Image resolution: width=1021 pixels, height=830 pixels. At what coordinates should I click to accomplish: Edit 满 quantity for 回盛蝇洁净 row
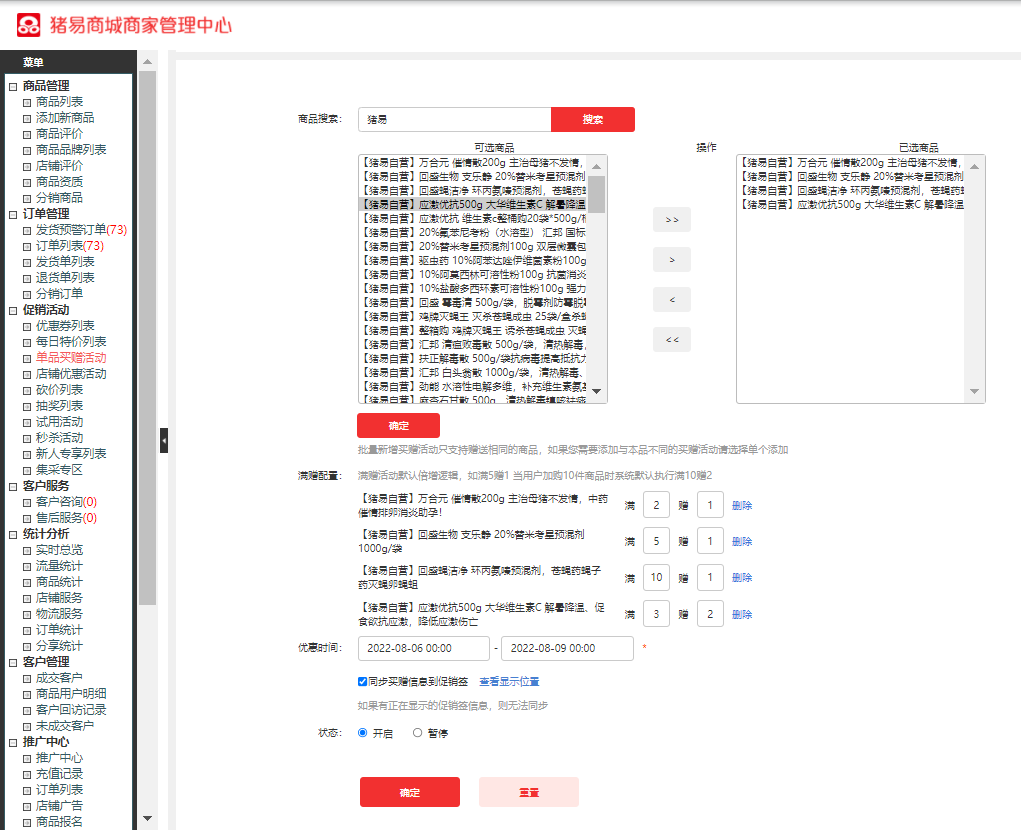point(656,577)
